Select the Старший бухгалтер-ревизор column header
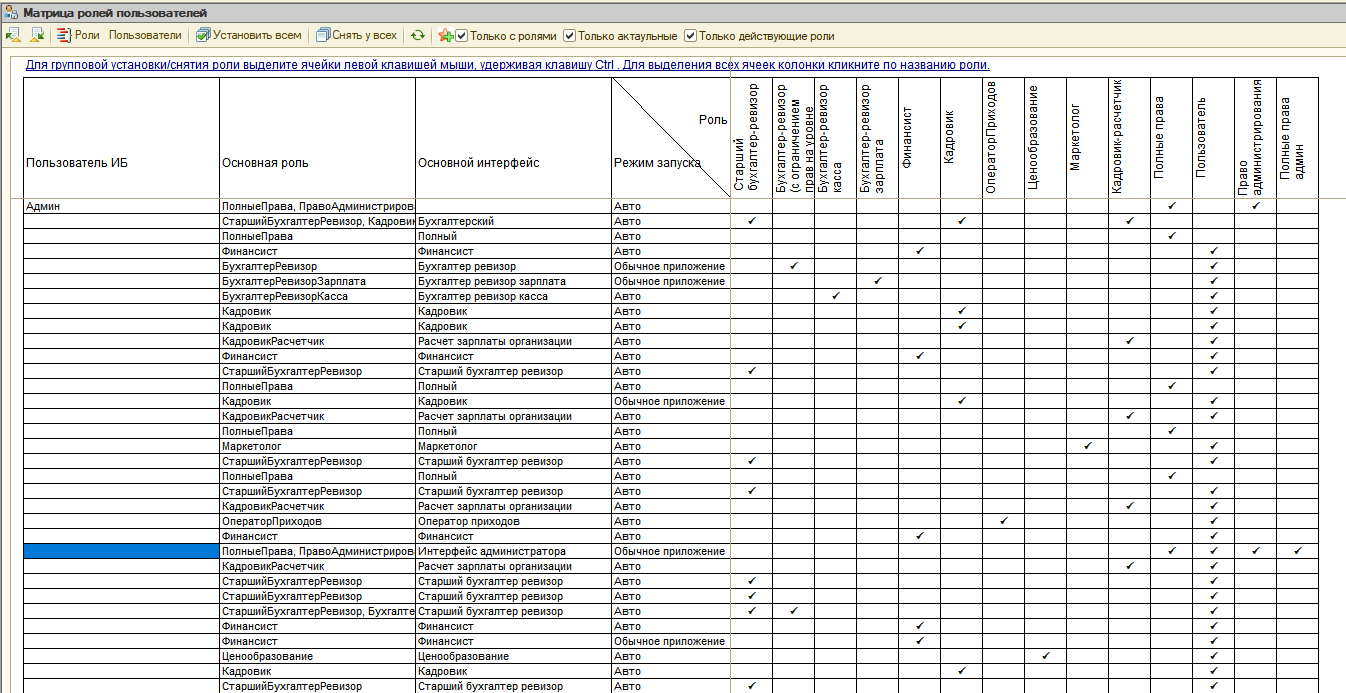 751,138
